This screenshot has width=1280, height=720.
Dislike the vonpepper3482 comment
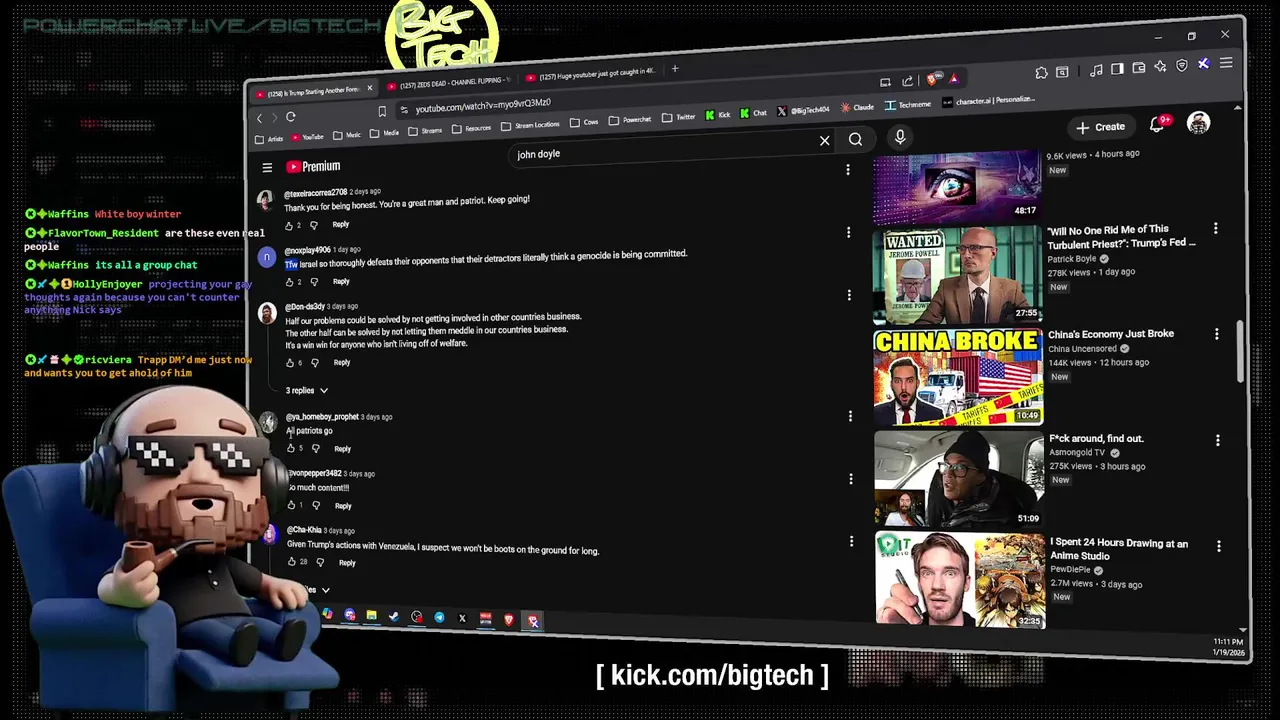click(315, 505)
